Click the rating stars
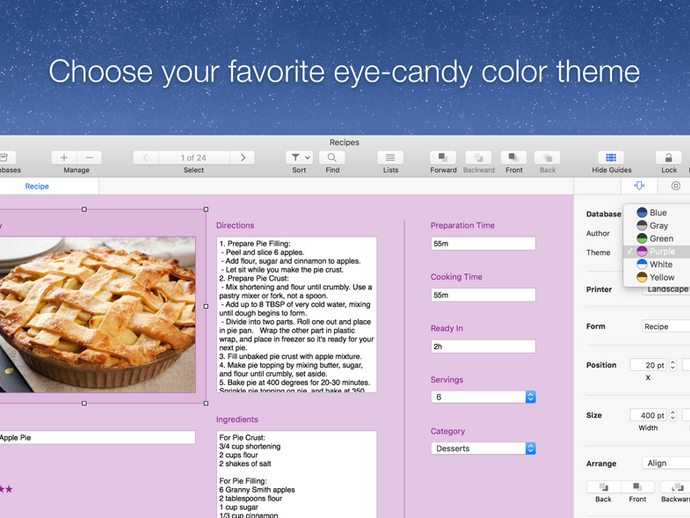 [x=6, y=489]
